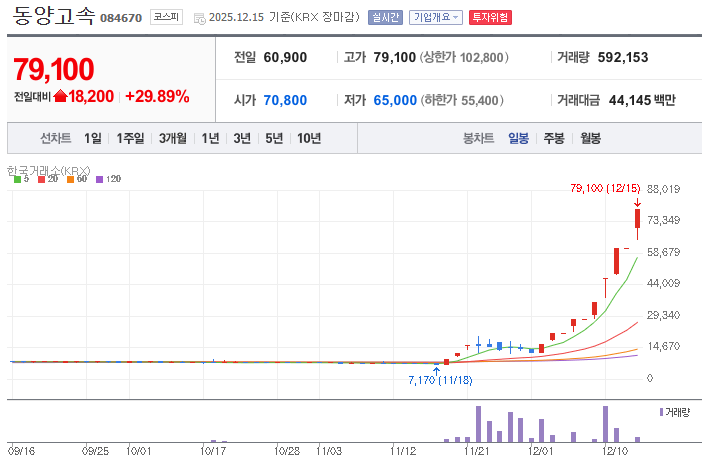Click the upper limit 102,800 text
702x458 pixels.
[x=464, y=57]
